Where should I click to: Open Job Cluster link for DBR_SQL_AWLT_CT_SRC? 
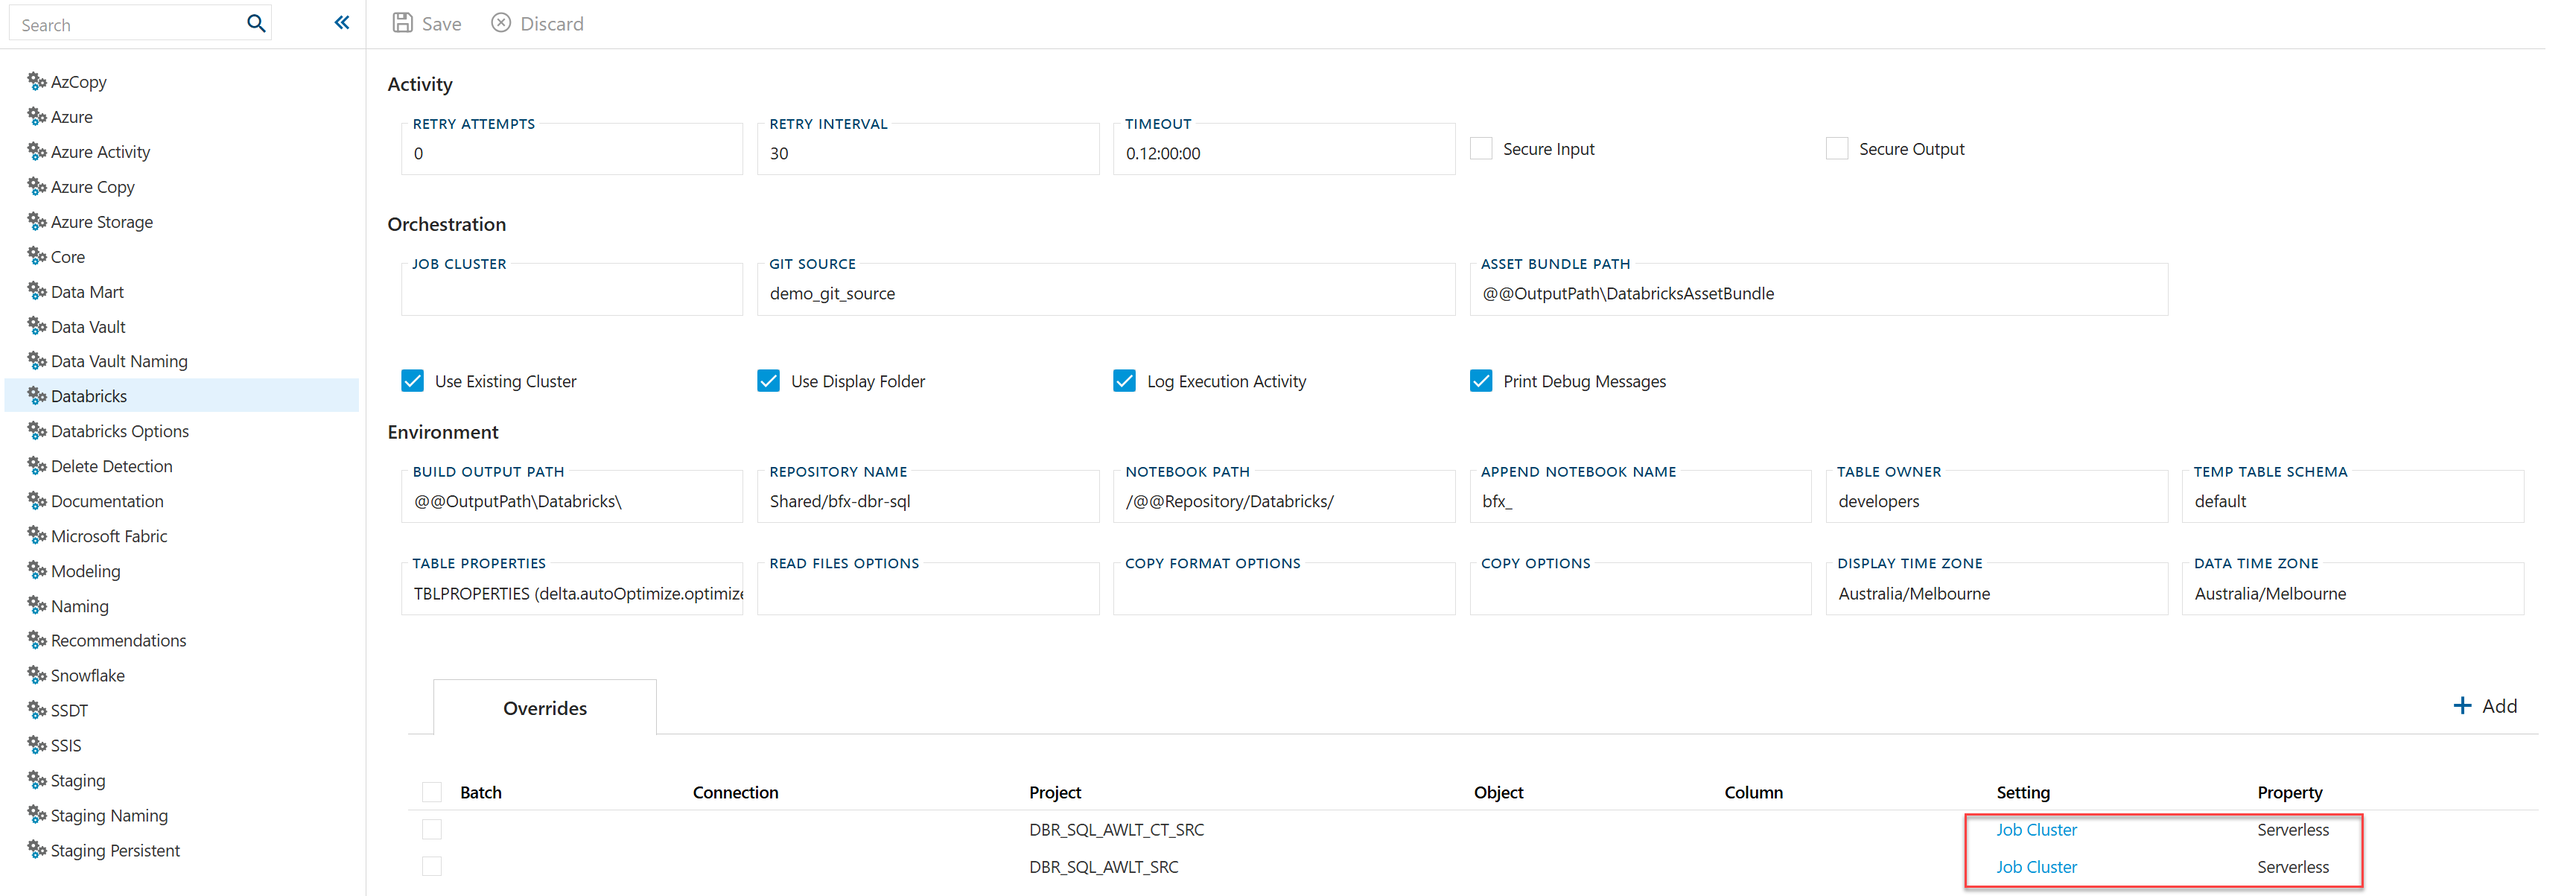pyautogui.click(x=2036, y=829)
